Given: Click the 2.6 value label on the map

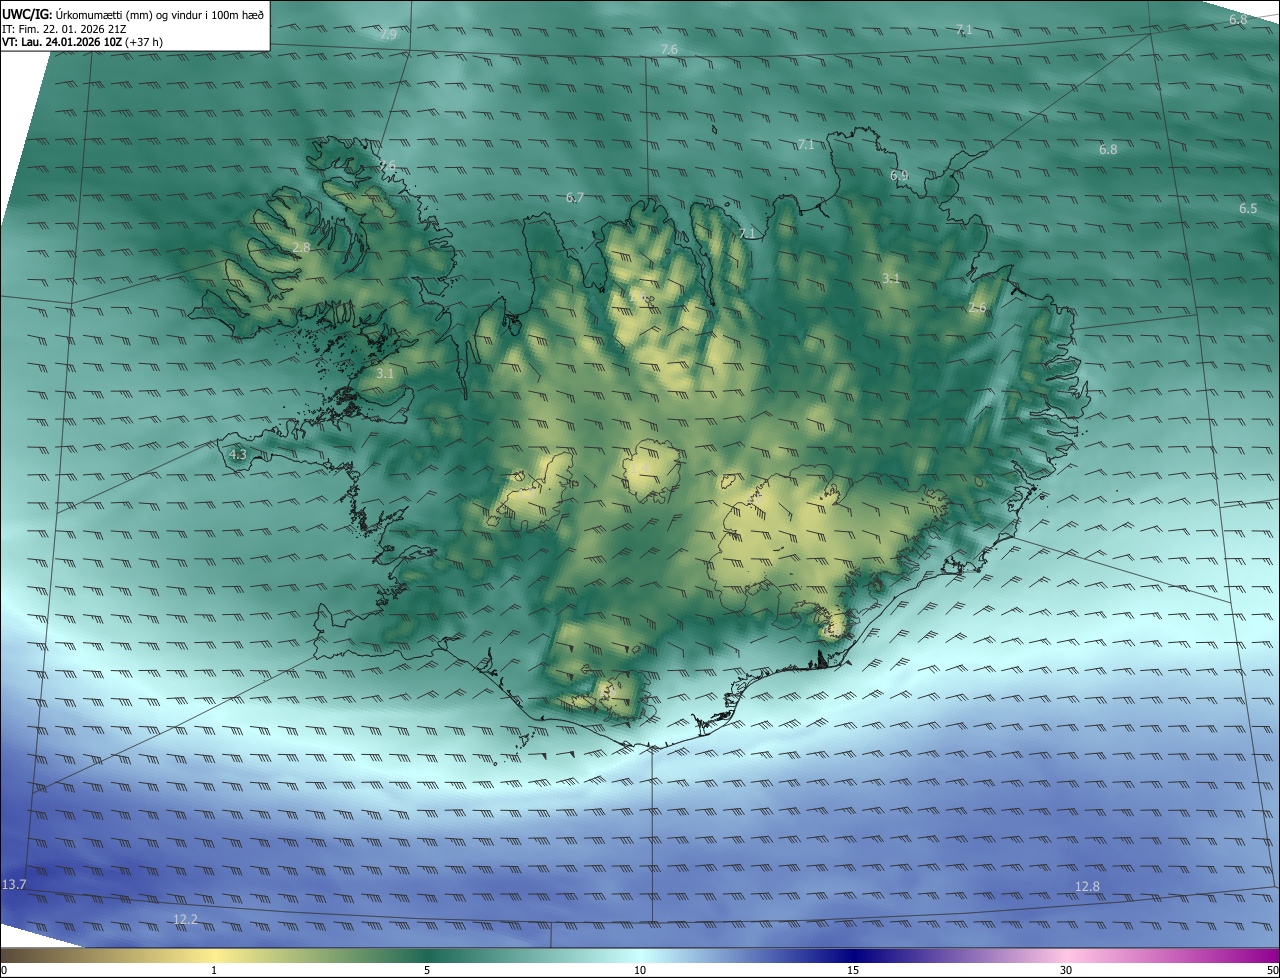Looking at the screenshot, I should [977, 308].
